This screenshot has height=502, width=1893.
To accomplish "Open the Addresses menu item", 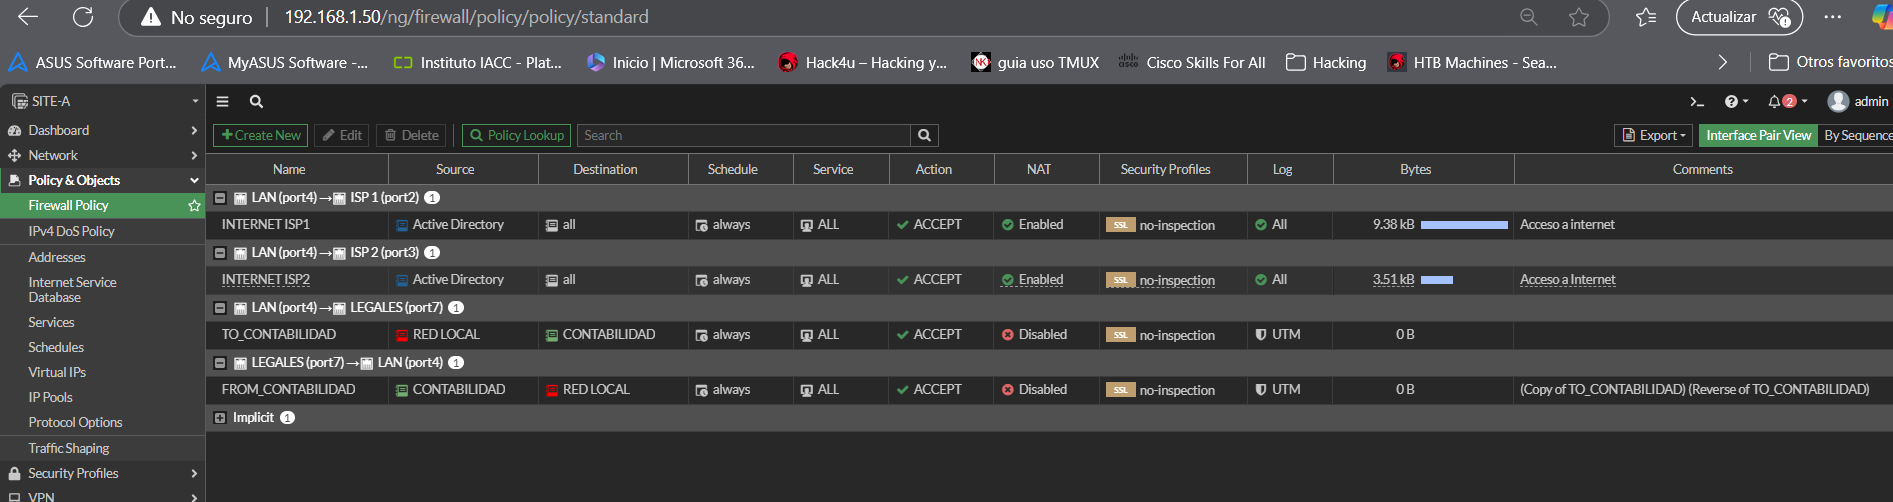I will point(57,257).
